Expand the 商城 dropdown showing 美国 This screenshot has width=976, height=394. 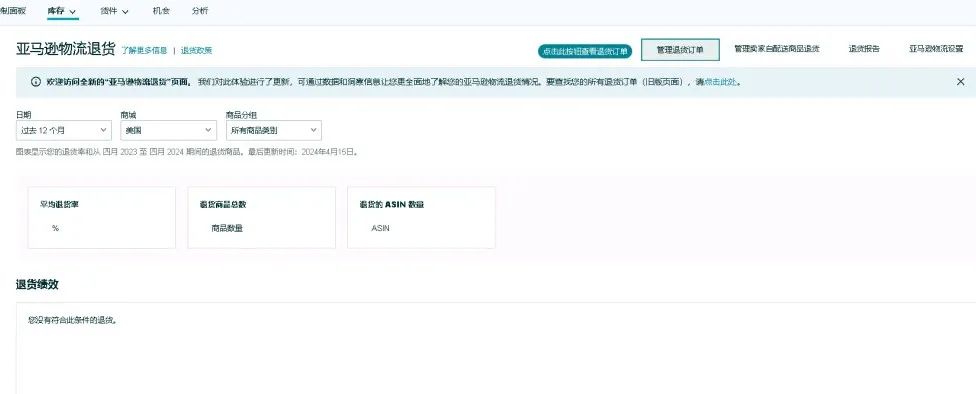169,130
